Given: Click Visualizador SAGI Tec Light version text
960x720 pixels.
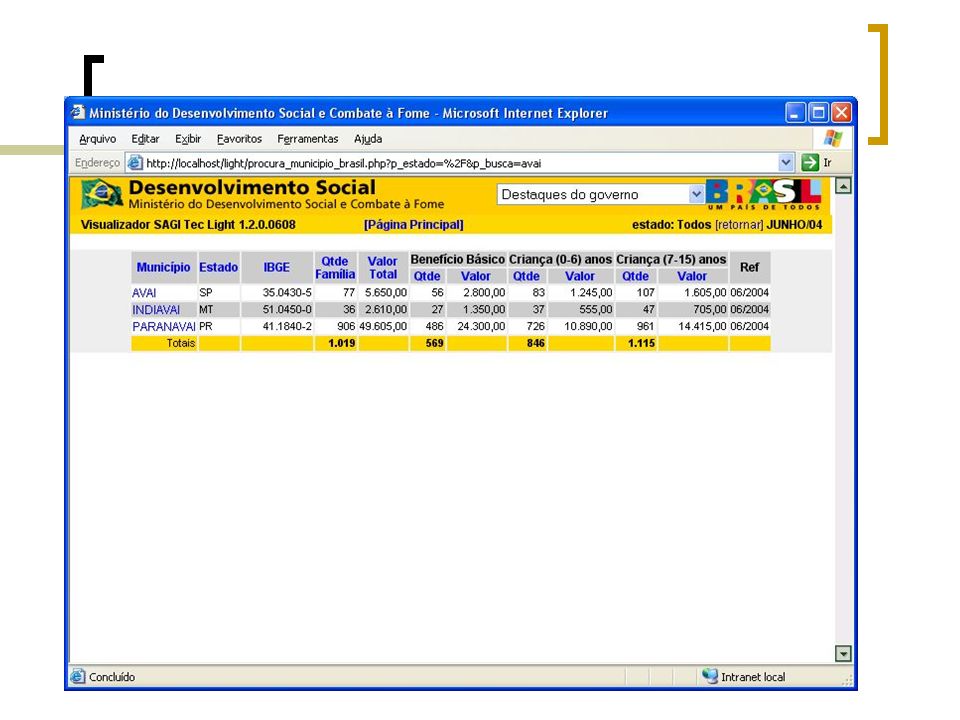Looking at the screenshot, I should (x=188, y=225).
